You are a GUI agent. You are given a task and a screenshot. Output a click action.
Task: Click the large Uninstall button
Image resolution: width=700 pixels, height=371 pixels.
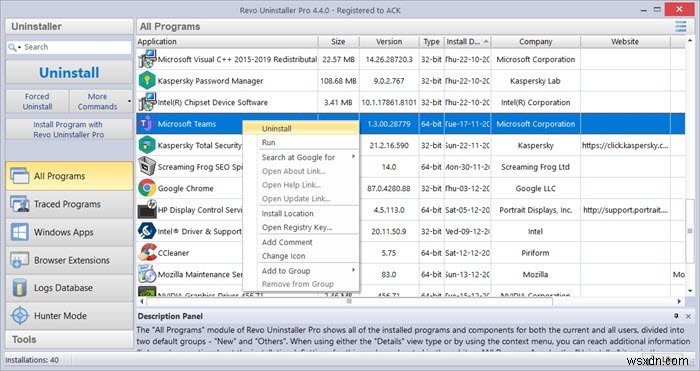(x=69, y=72)
